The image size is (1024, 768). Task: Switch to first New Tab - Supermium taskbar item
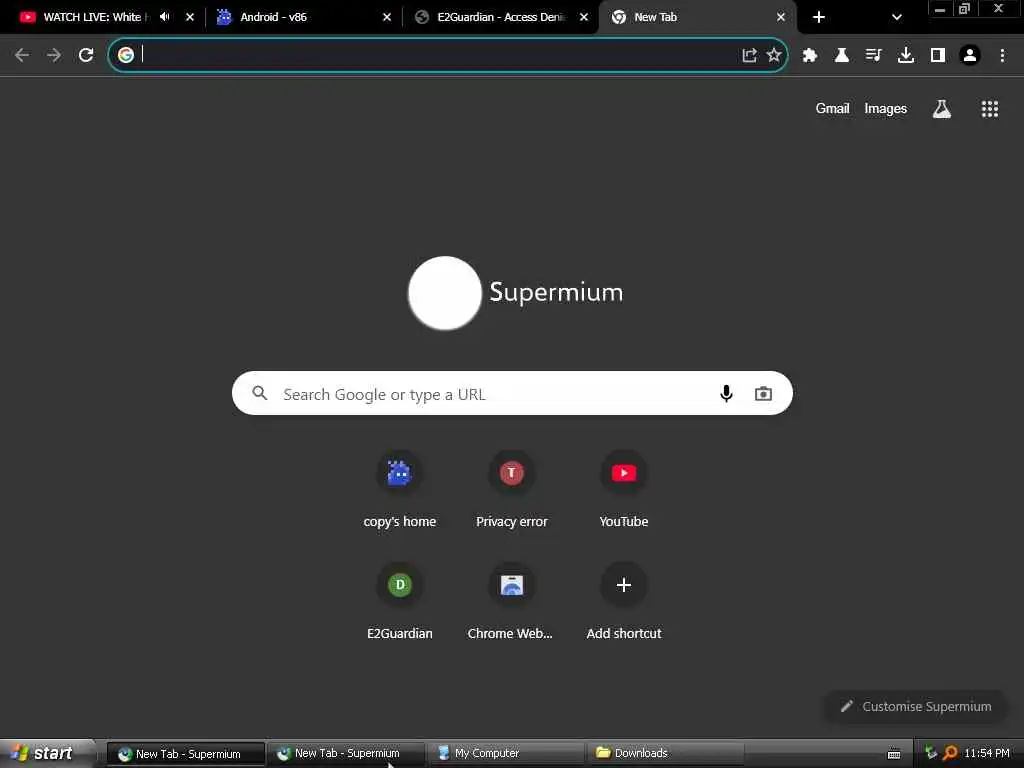(x=185, y=754)
